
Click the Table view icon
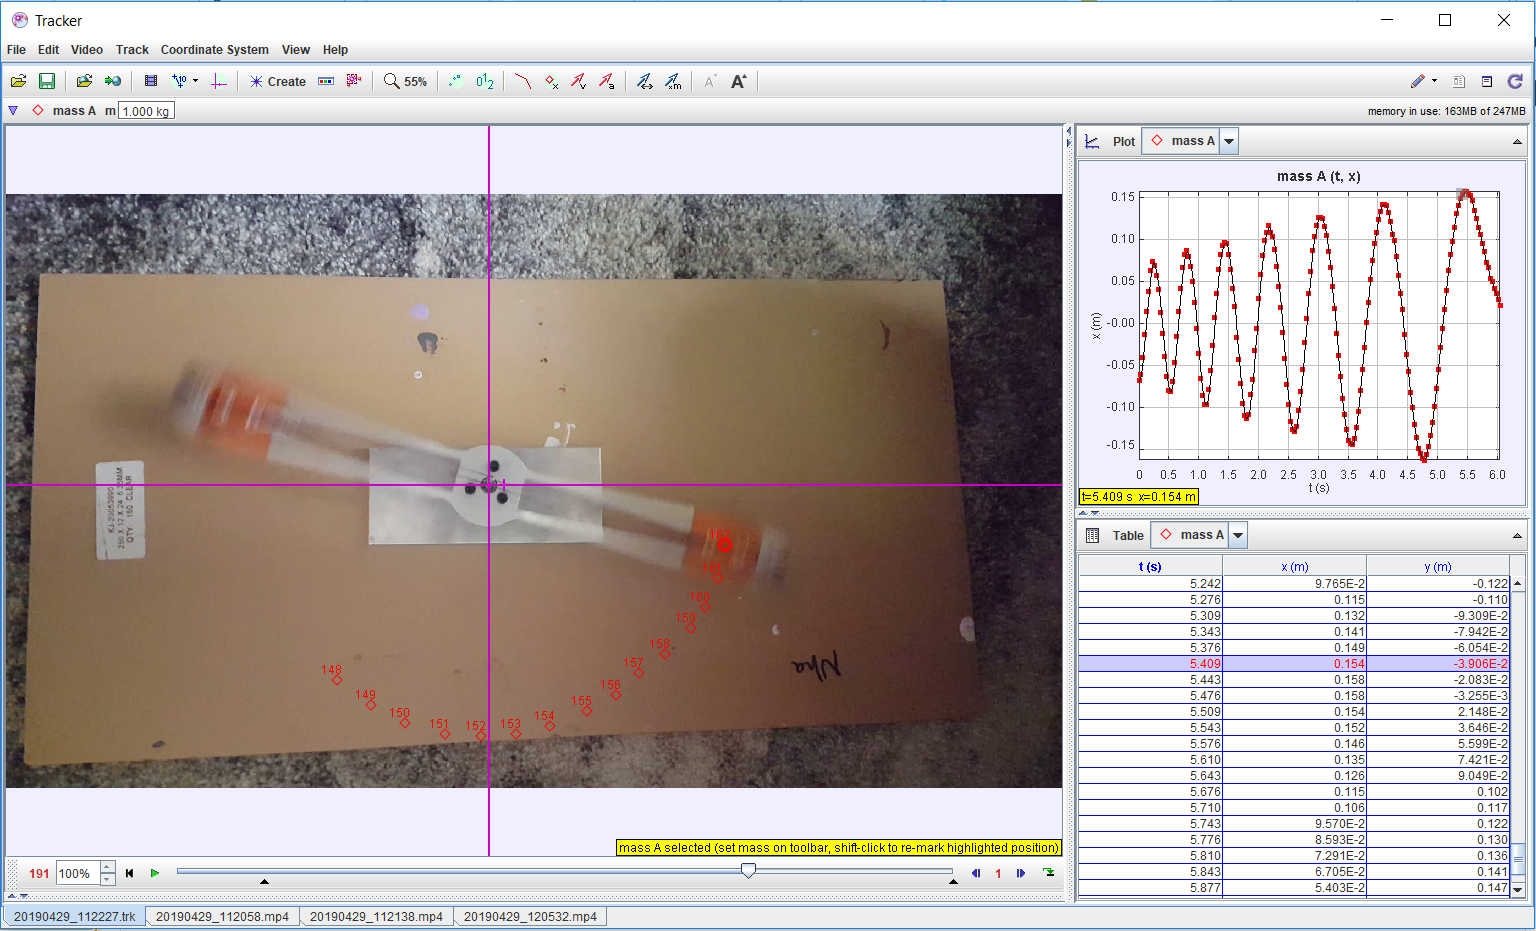click(1093, 535)
